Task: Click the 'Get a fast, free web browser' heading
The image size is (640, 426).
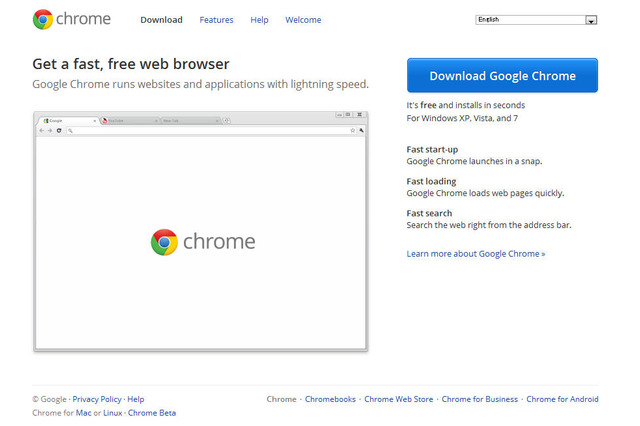Action: [131, 64]
